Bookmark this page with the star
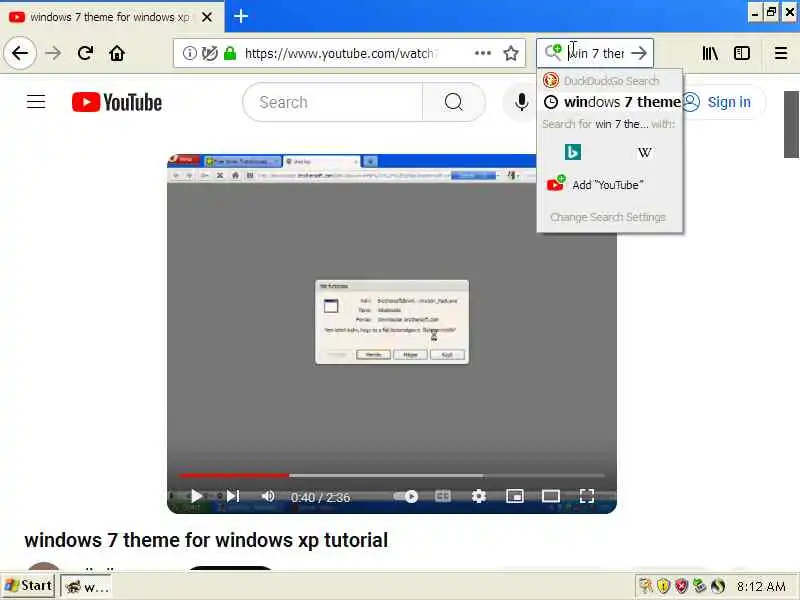The width and height of the screenshot is (800, 600). point(511,53)
